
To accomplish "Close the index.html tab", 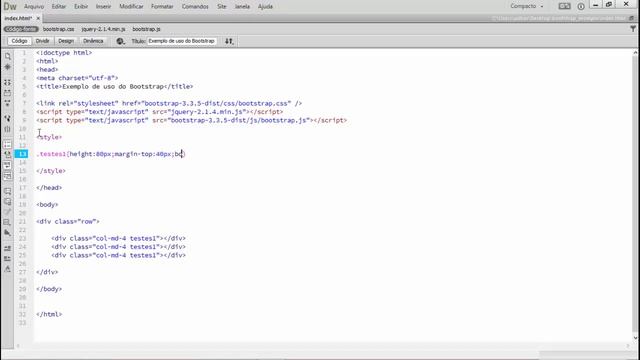I will pos(38,18).
